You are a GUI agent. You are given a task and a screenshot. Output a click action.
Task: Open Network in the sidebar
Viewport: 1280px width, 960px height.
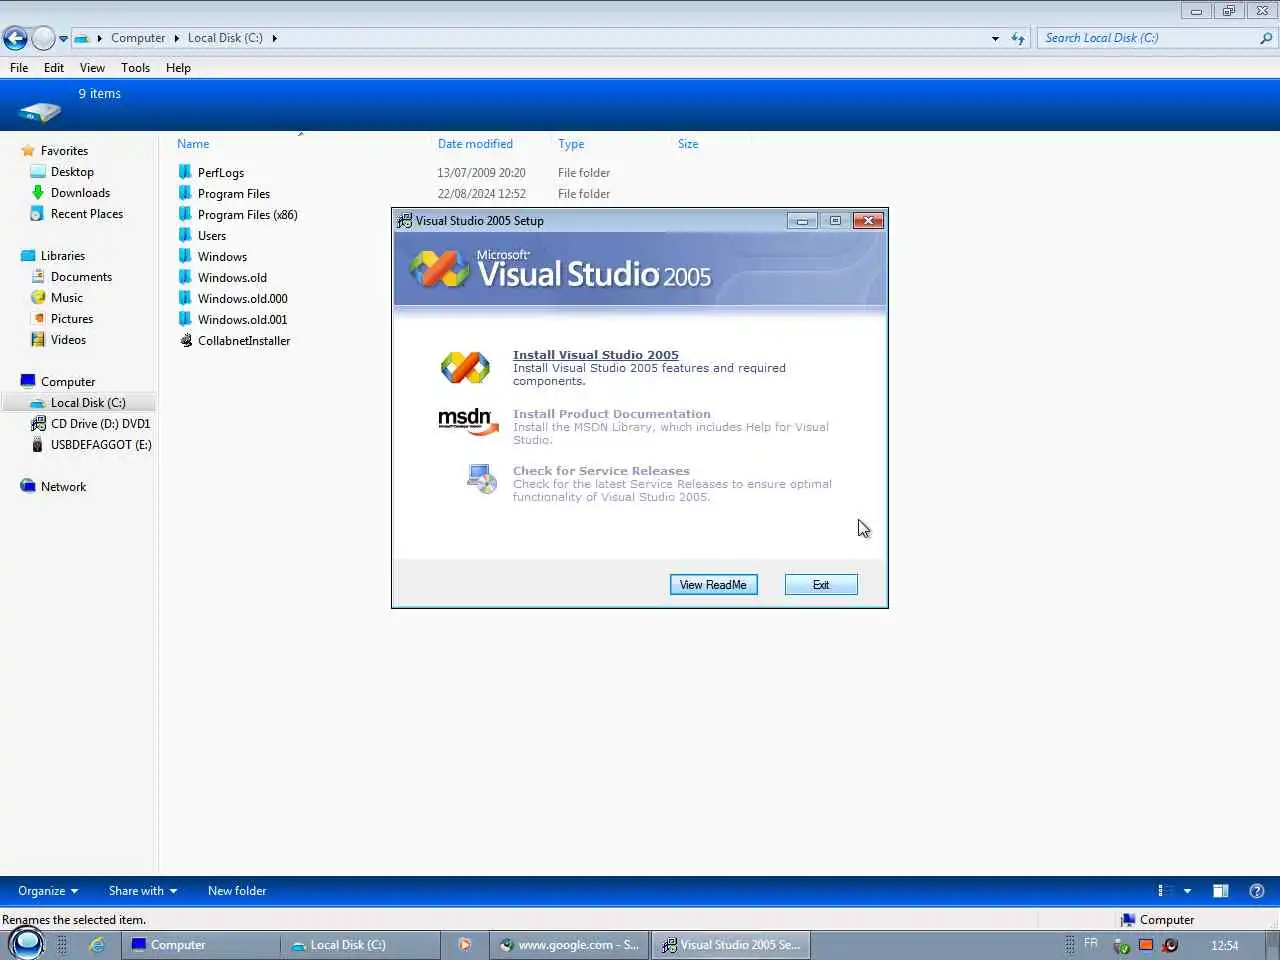coord(63,487)
